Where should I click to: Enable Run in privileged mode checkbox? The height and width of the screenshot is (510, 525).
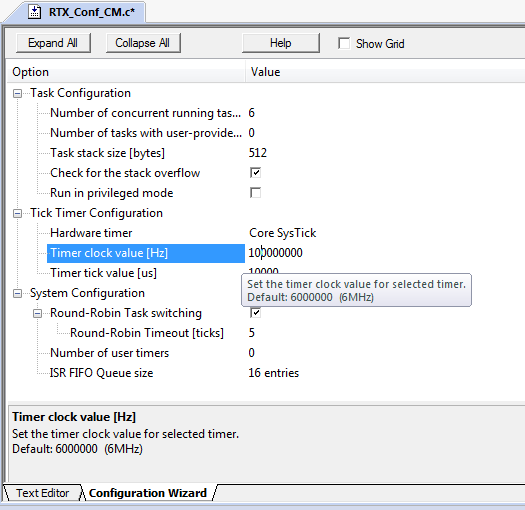[x=255, y=193]
